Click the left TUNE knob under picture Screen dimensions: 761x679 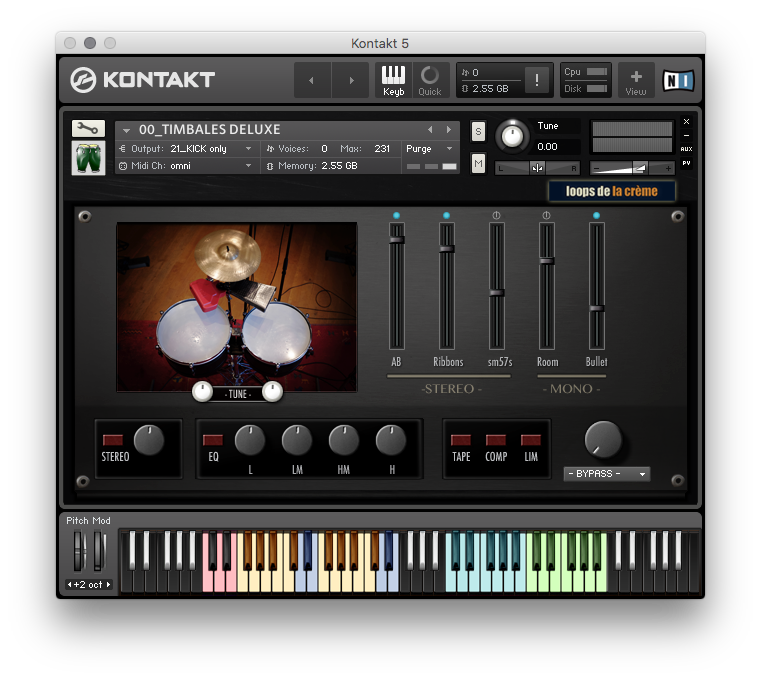click(202, 391)
